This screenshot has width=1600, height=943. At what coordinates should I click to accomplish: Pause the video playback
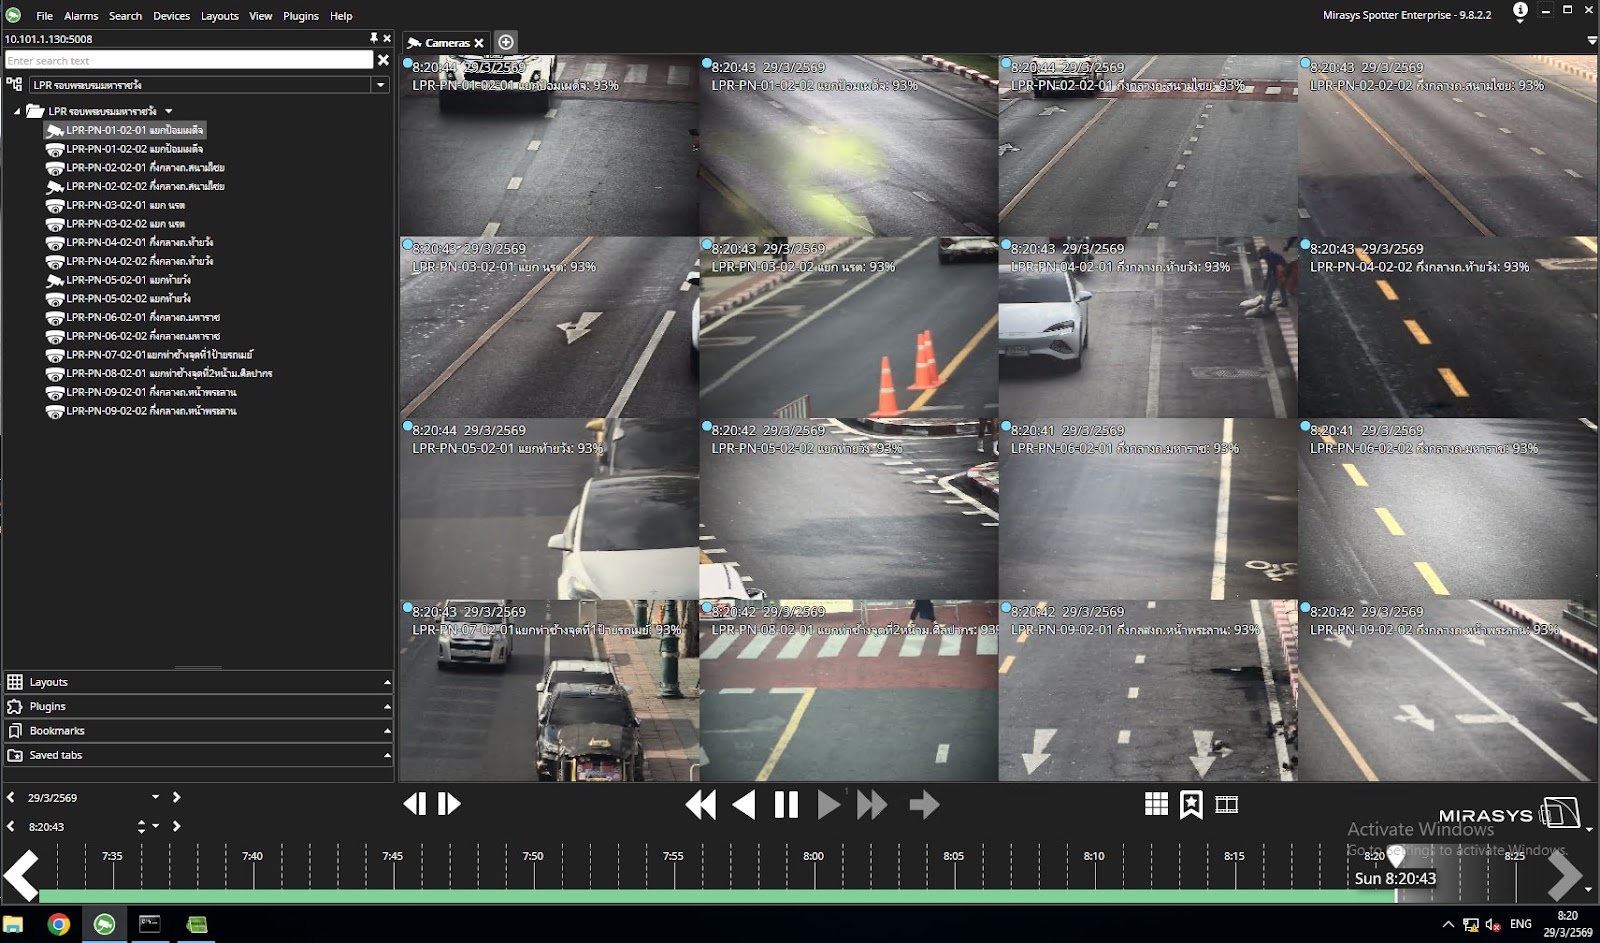tap(786, 805)
